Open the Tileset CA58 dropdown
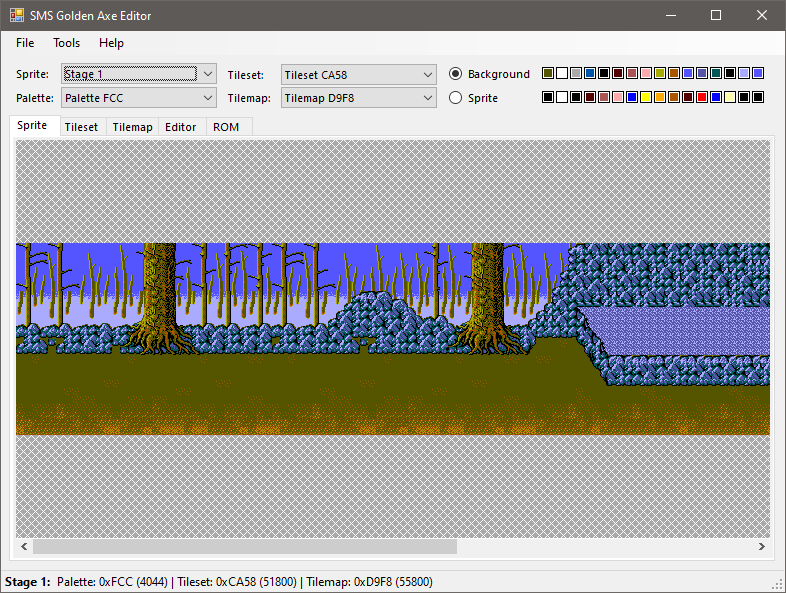Screen dimensions: 786x593 pyautogui.click(x=358, y=75)
